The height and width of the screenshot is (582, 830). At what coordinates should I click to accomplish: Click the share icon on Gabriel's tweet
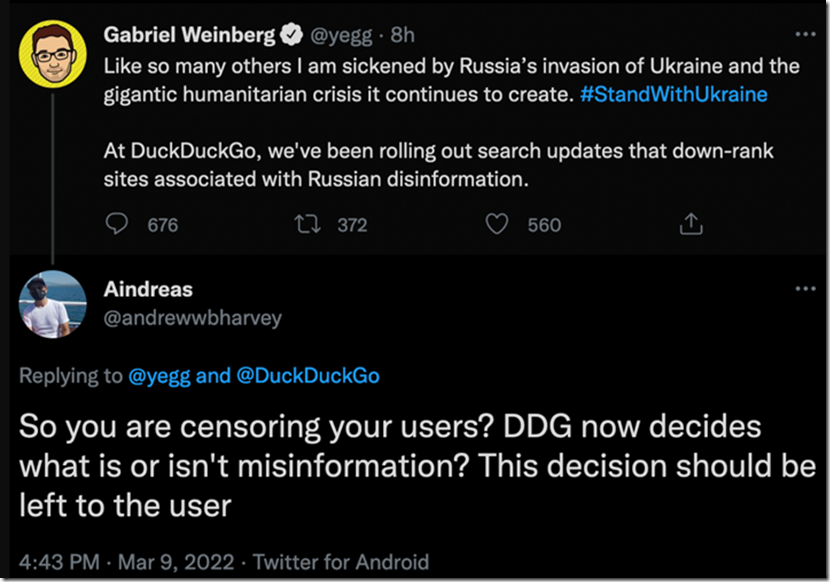pyautogui.click(x=690, y=225)
